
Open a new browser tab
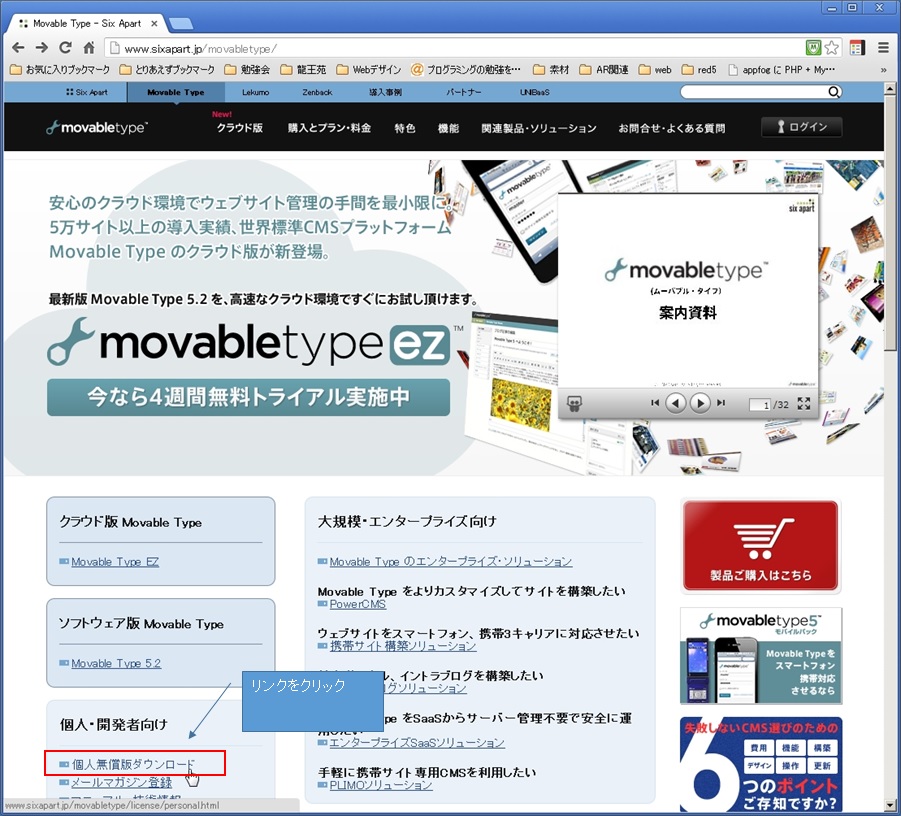tap(181, 24)
